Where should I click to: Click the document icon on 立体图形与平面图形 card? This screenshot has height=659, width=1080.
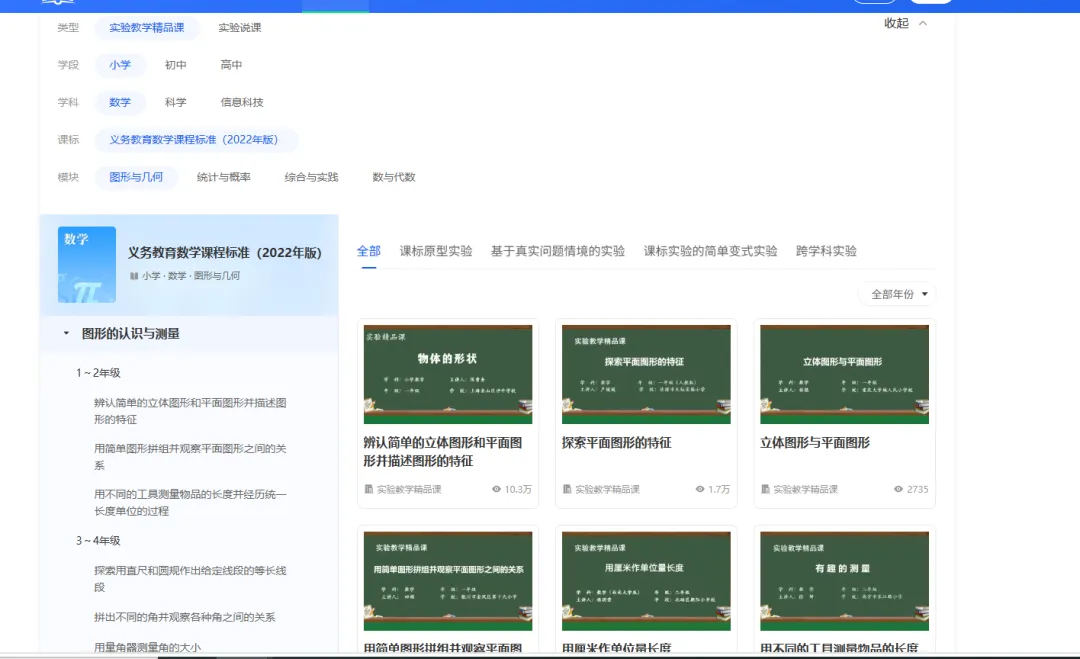765,489
